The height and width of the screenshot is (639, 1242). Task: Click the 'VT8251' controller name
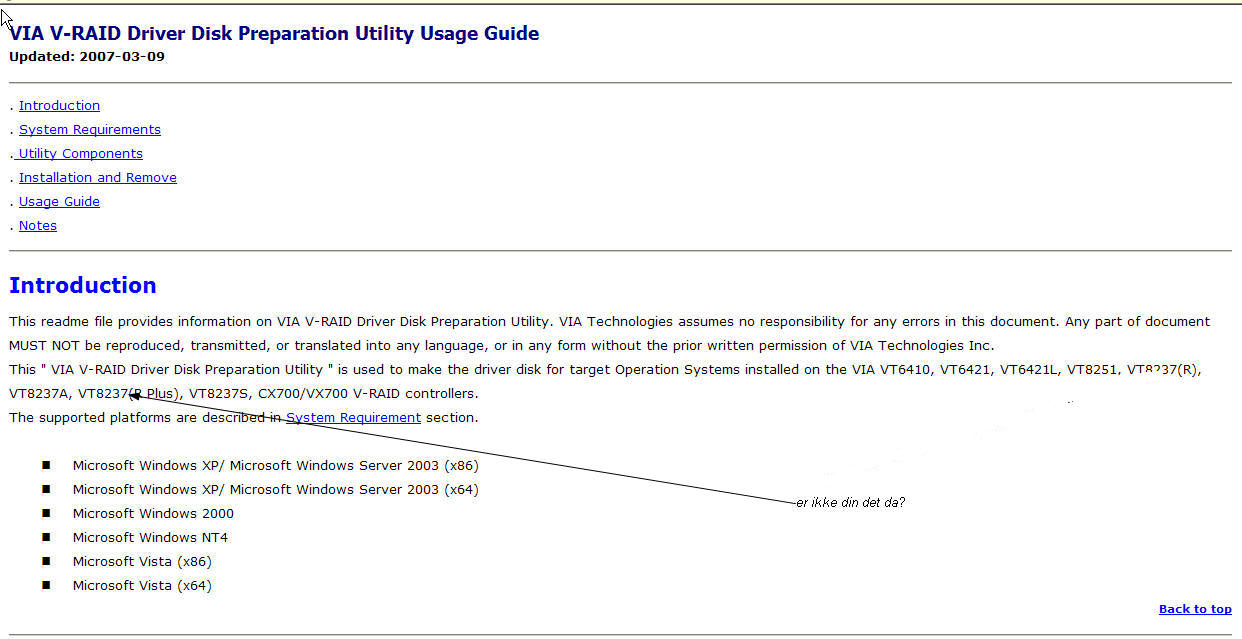pos(1092,370)
